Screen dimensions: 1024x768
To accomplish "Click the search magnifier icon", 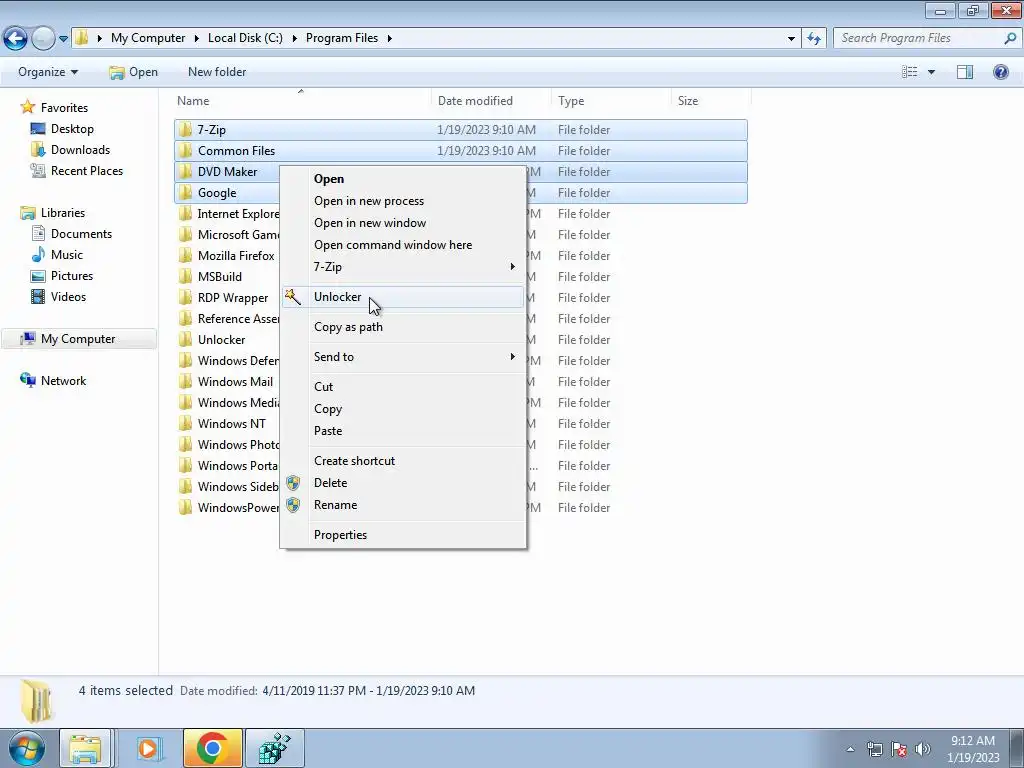I will 1010,38.
